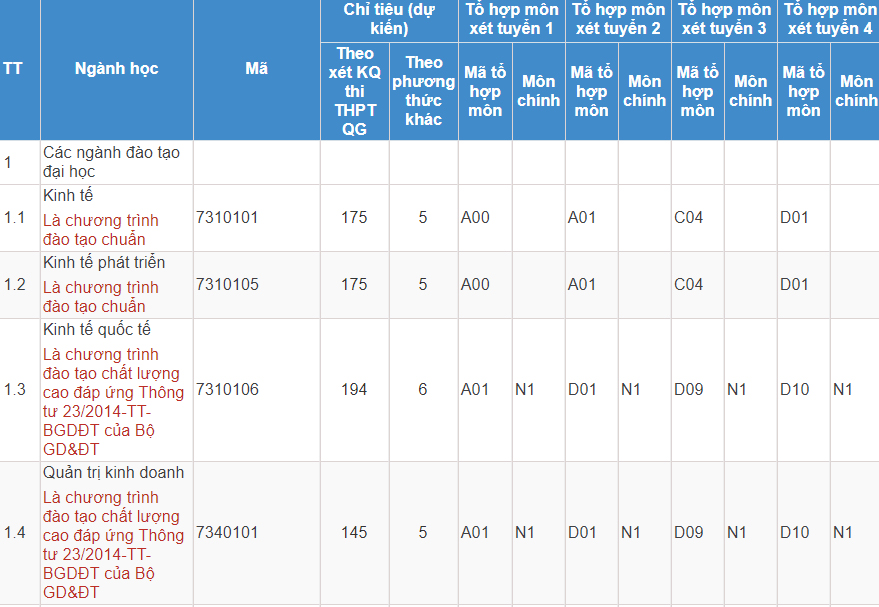The height and width of the screenshot is (607, 879).
Task: Select the 'Tổ hợp môn xét tuyển 3' header
Action: point(724,19)
